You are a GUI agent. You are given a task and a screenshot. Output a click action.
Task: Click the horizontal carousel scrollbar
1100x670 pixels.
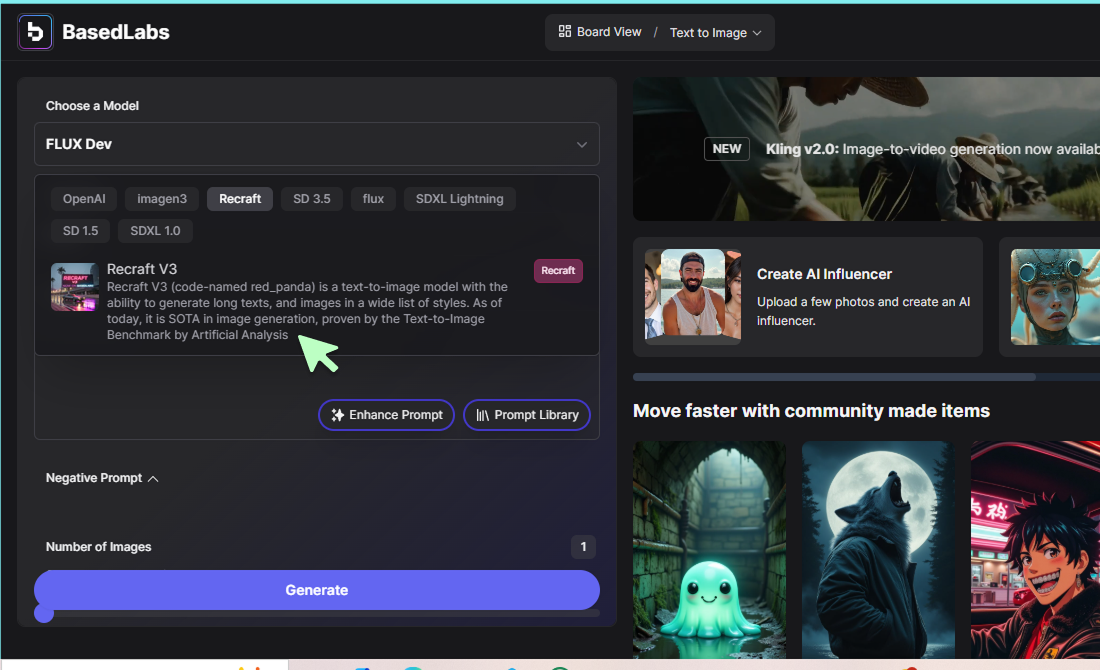[834, 377]
